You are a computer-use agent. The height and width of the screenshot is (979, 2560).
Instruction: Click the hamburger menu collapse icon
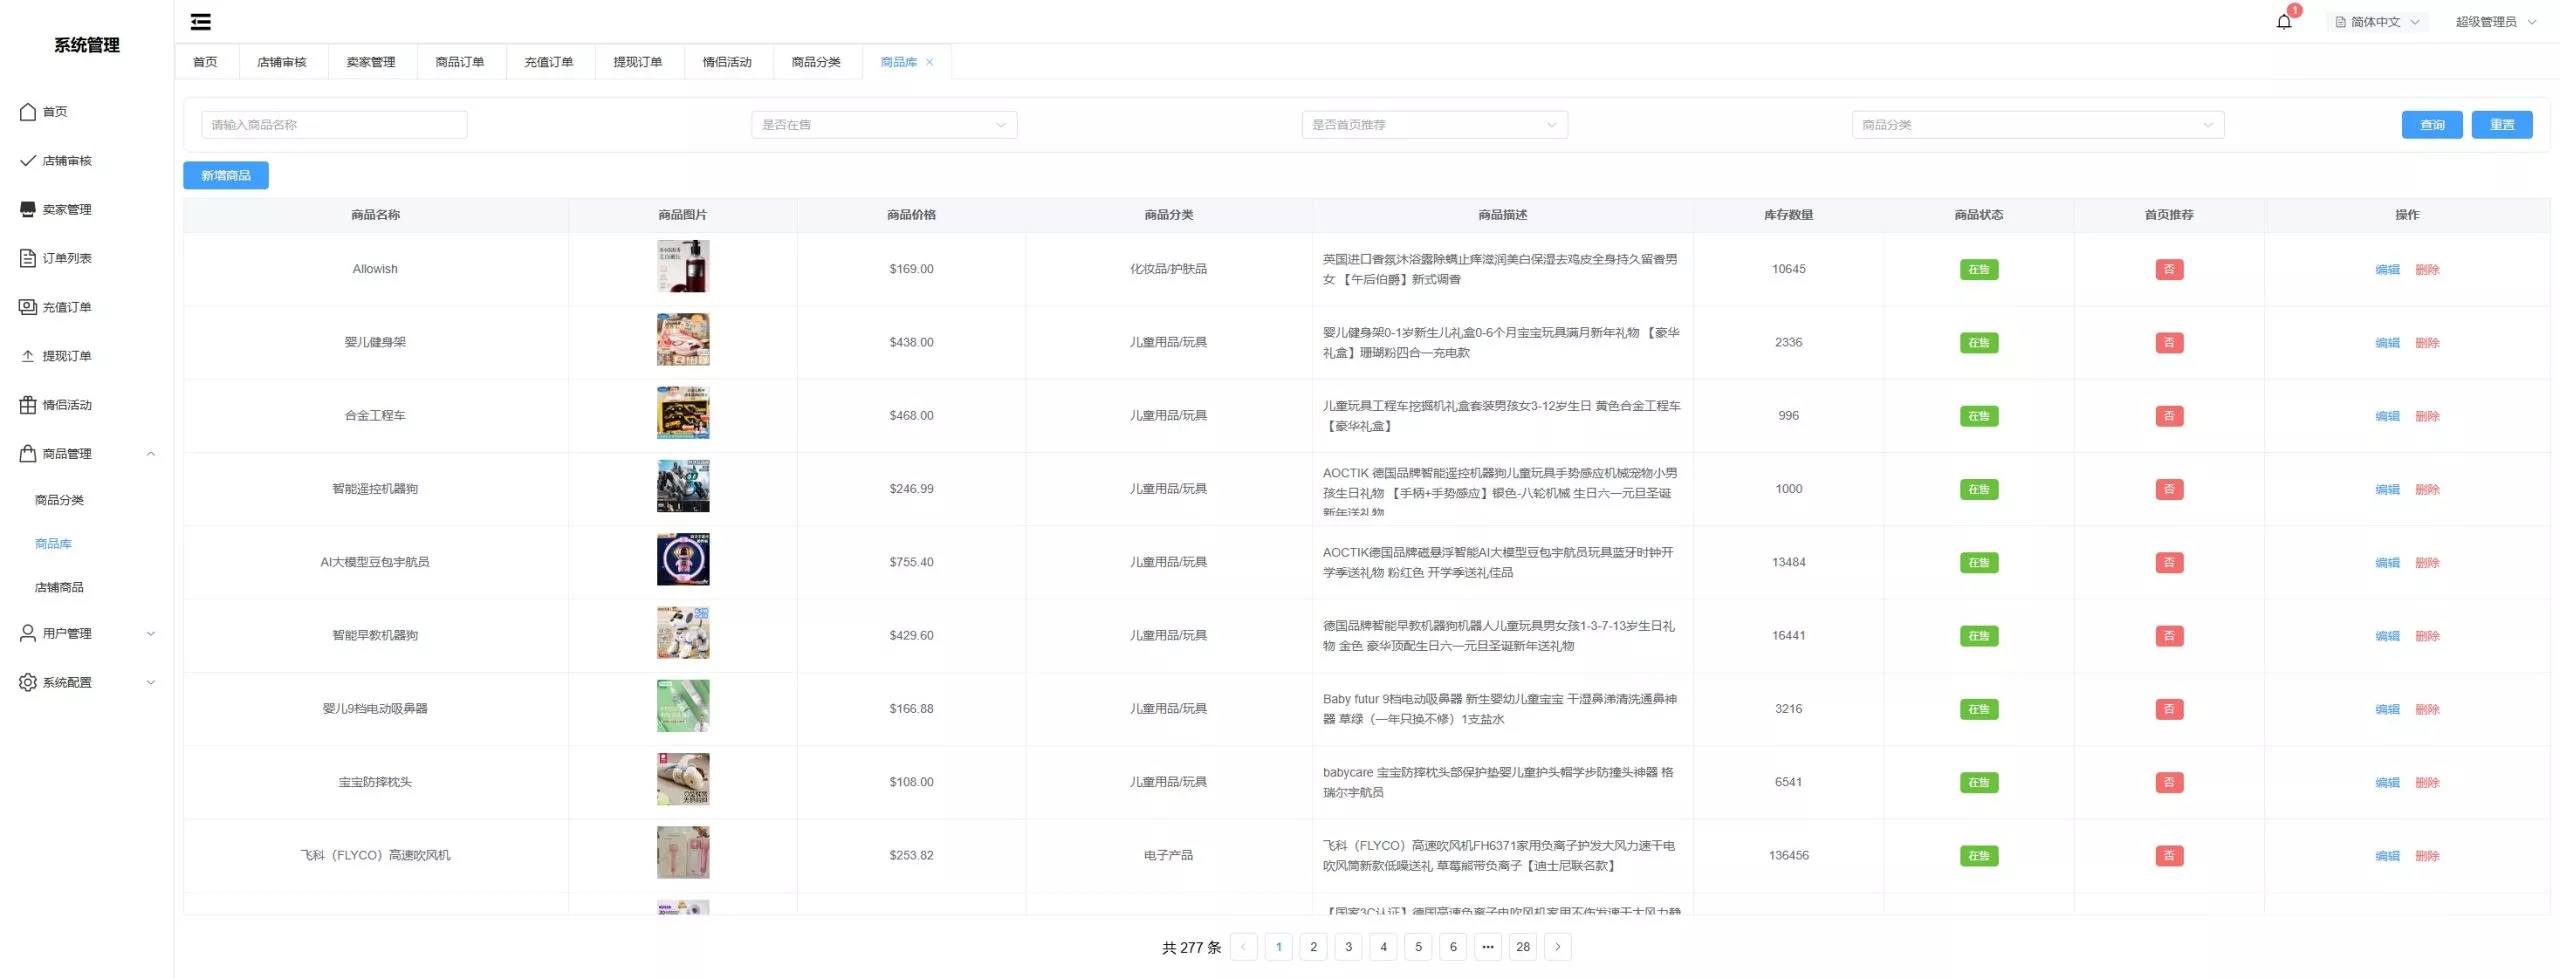201,22
